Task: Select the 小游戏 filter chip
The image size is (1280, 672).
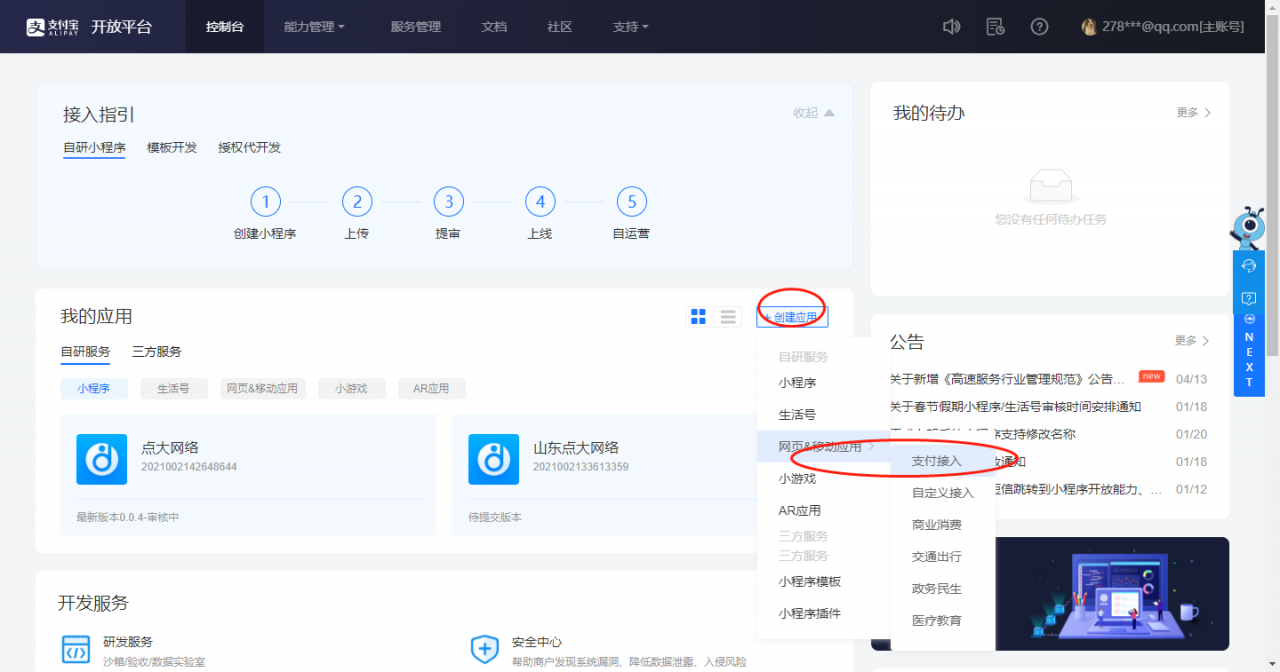Action: tap(352, 389)
